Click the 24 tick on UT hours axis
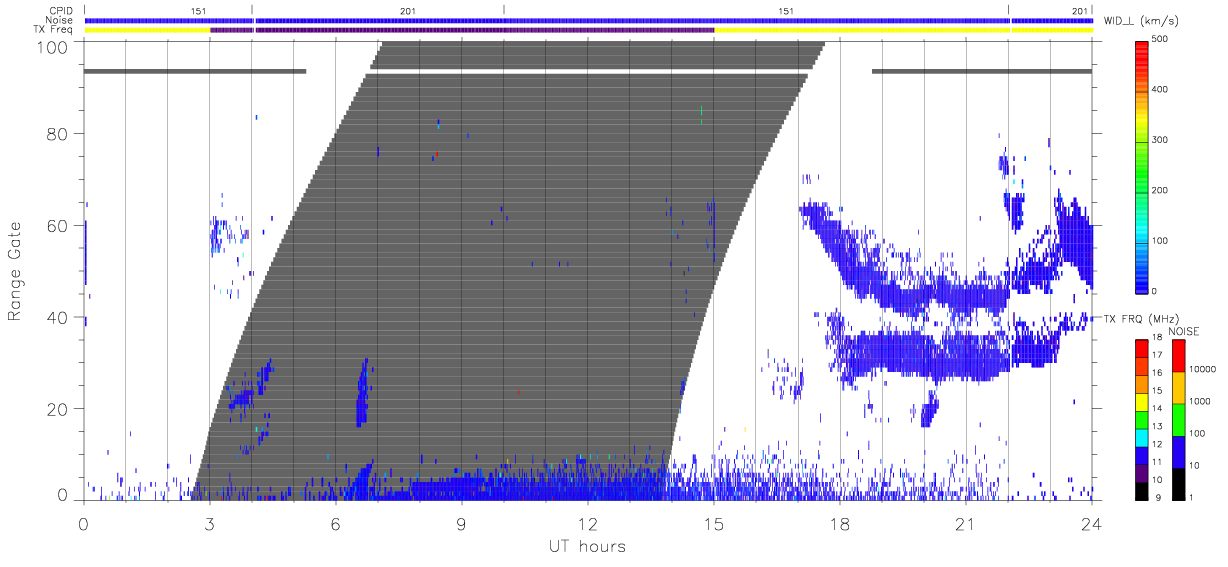1228x567 pixels. tap(1092, 523)
